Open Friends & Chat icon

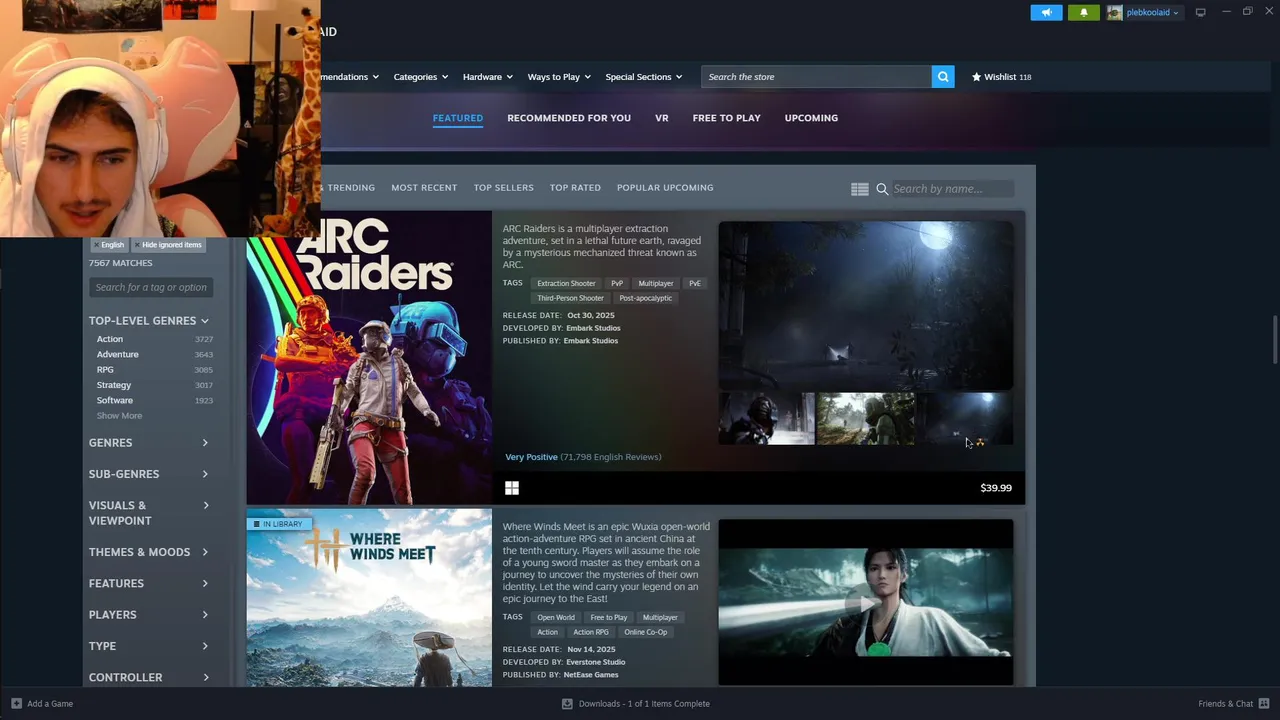(x=1263, y=703)
